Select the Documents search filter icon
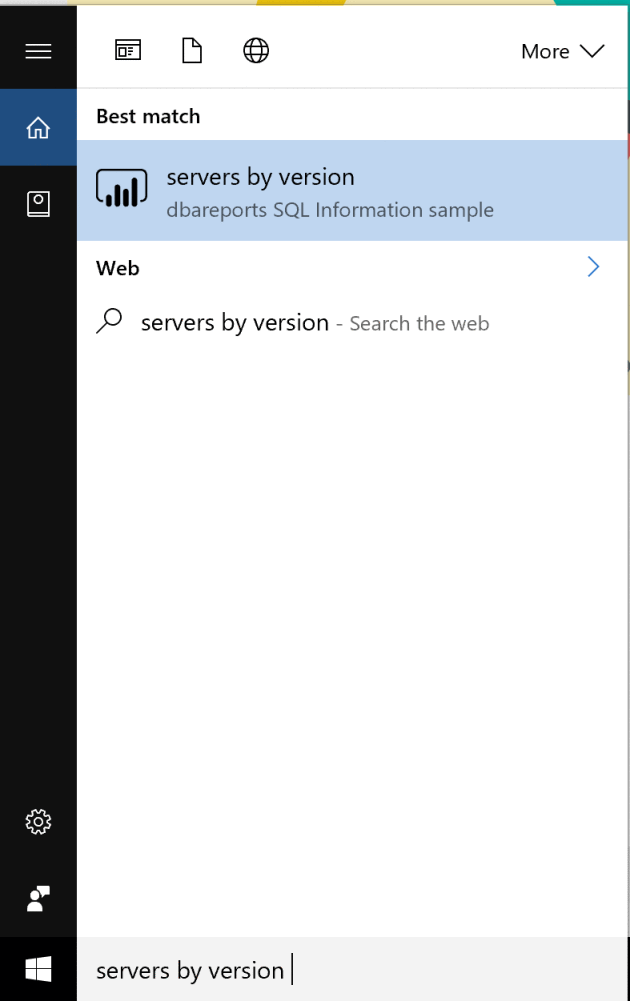 192,50
